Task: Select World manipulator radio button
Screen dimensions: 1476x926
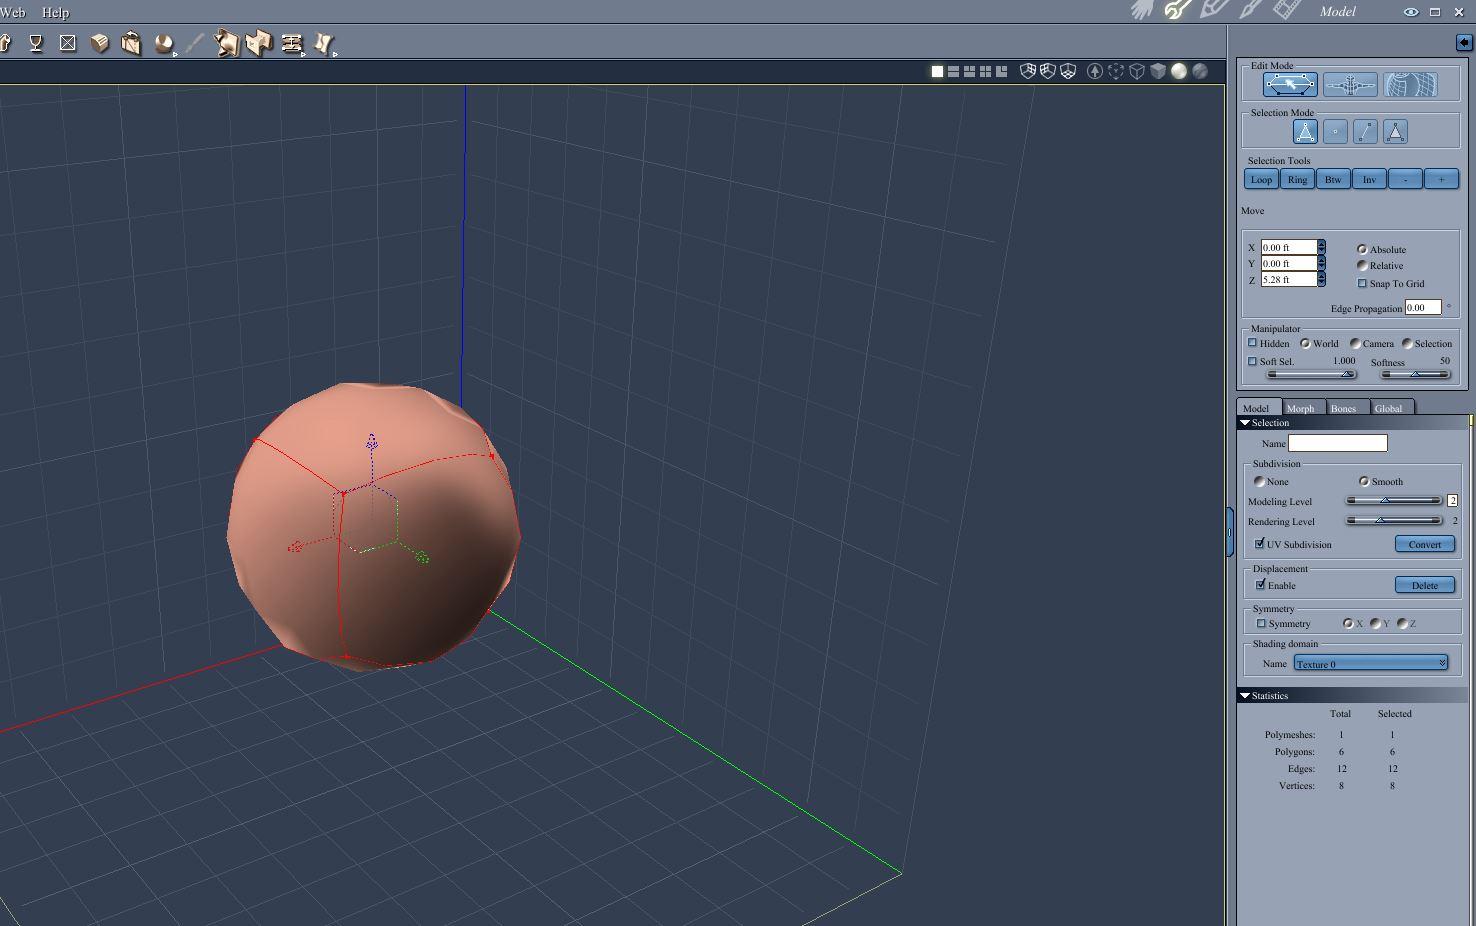Action: click(x=1305, y=343)
